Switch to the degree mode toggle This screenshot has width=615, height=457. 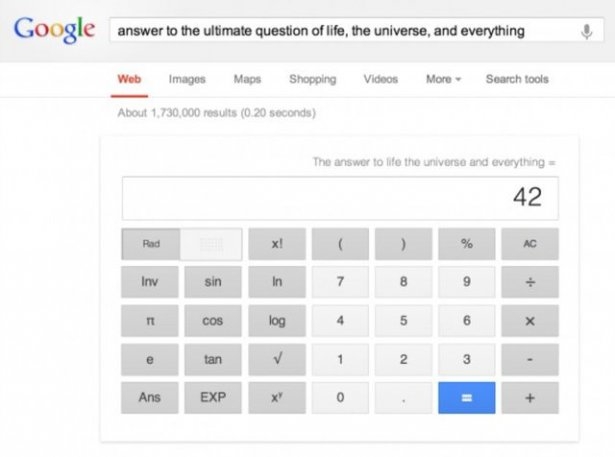[212, 244]
